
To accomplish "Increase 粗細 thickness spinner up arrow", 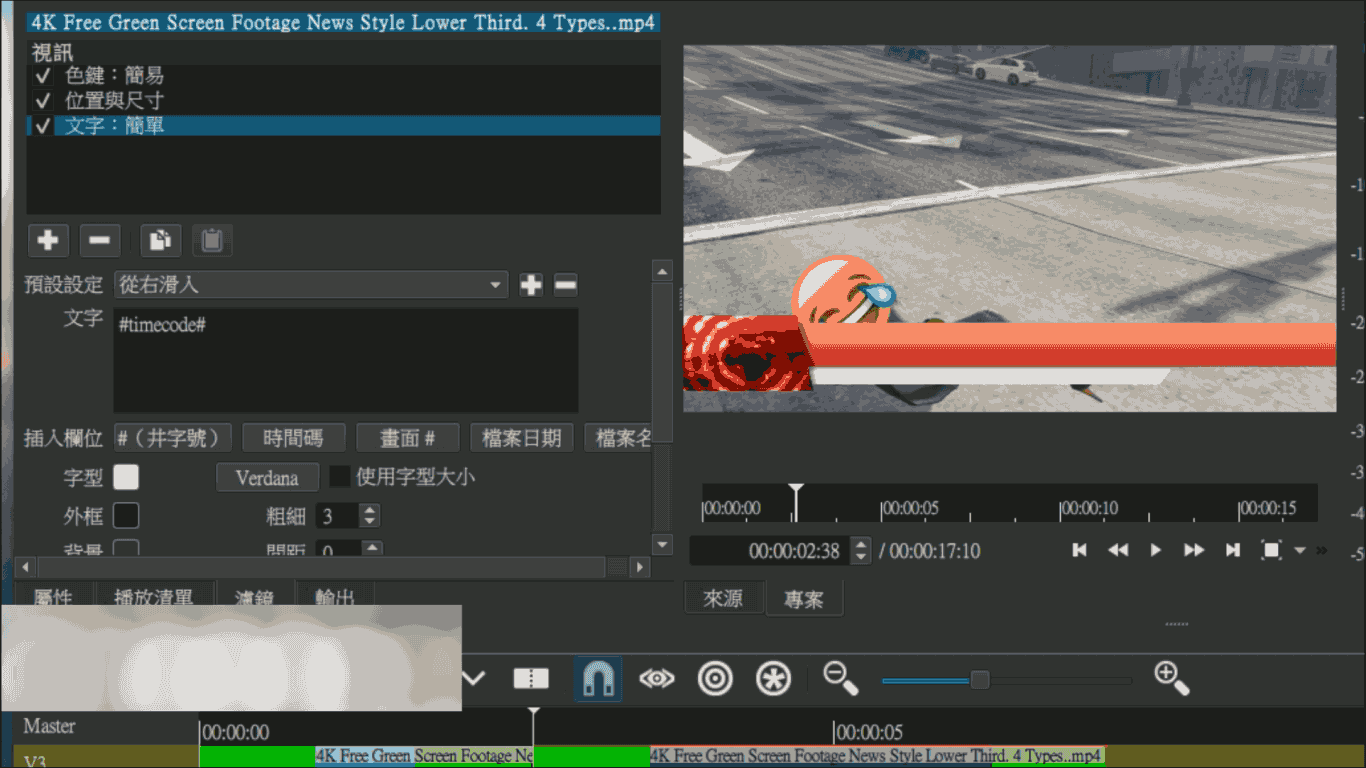I will click(370, 510).
